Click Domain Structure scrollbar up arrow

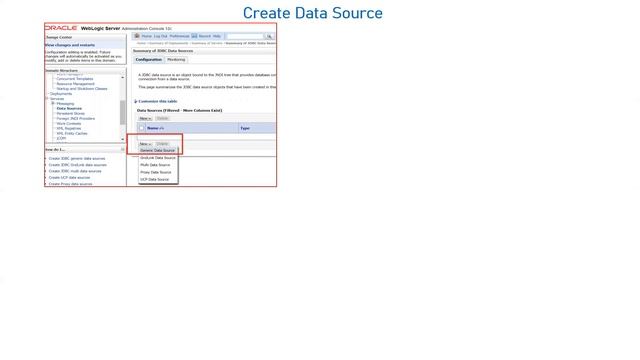[122, 77]
